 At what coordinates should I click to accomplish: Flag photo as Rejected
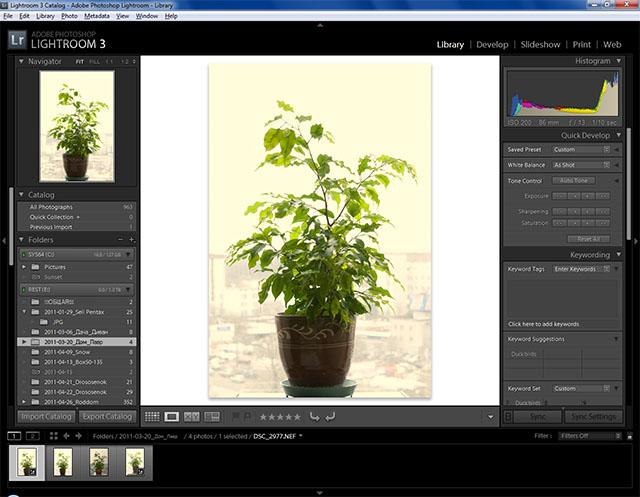247,417
